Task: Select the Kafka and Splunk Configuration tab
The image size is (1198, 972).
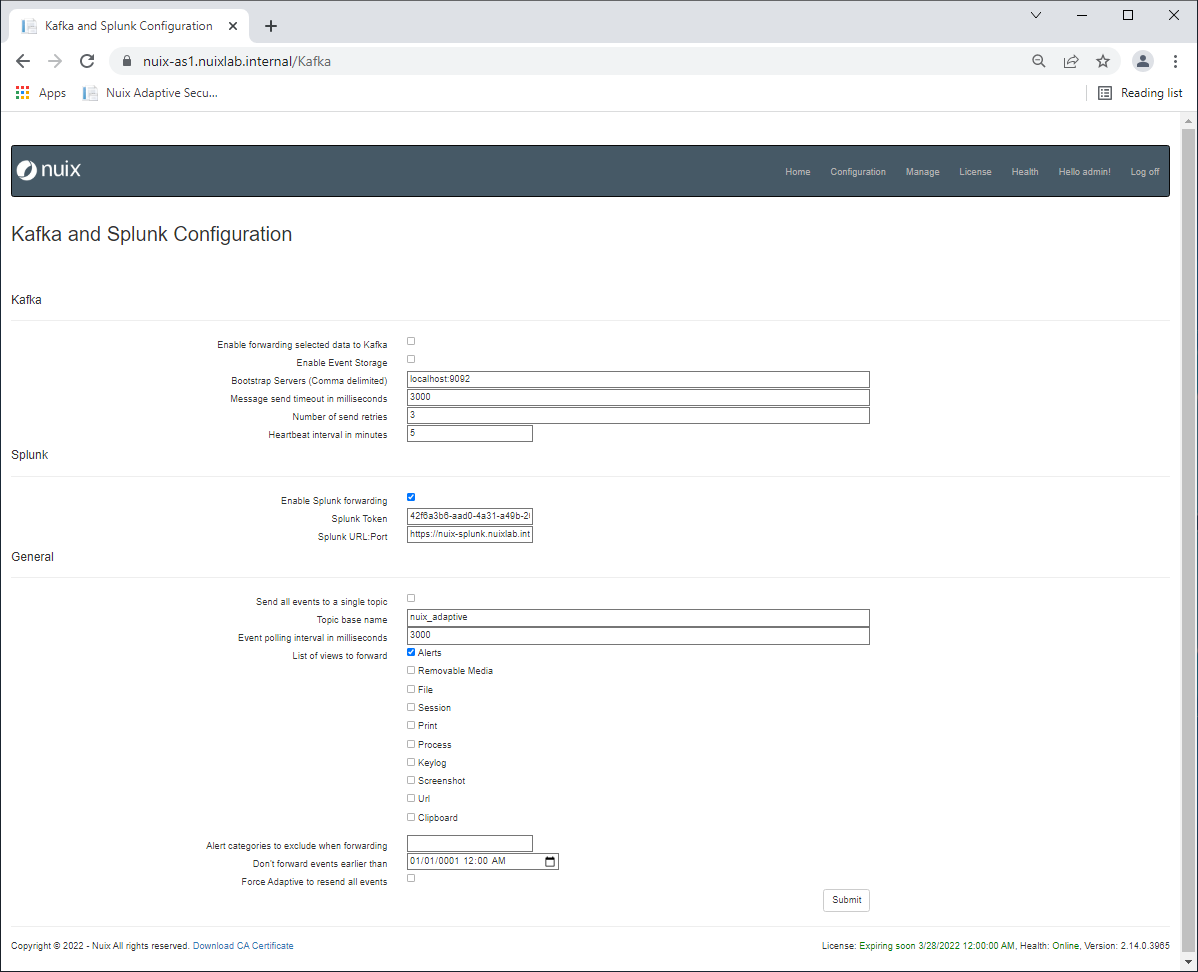Action: (128, 26)
